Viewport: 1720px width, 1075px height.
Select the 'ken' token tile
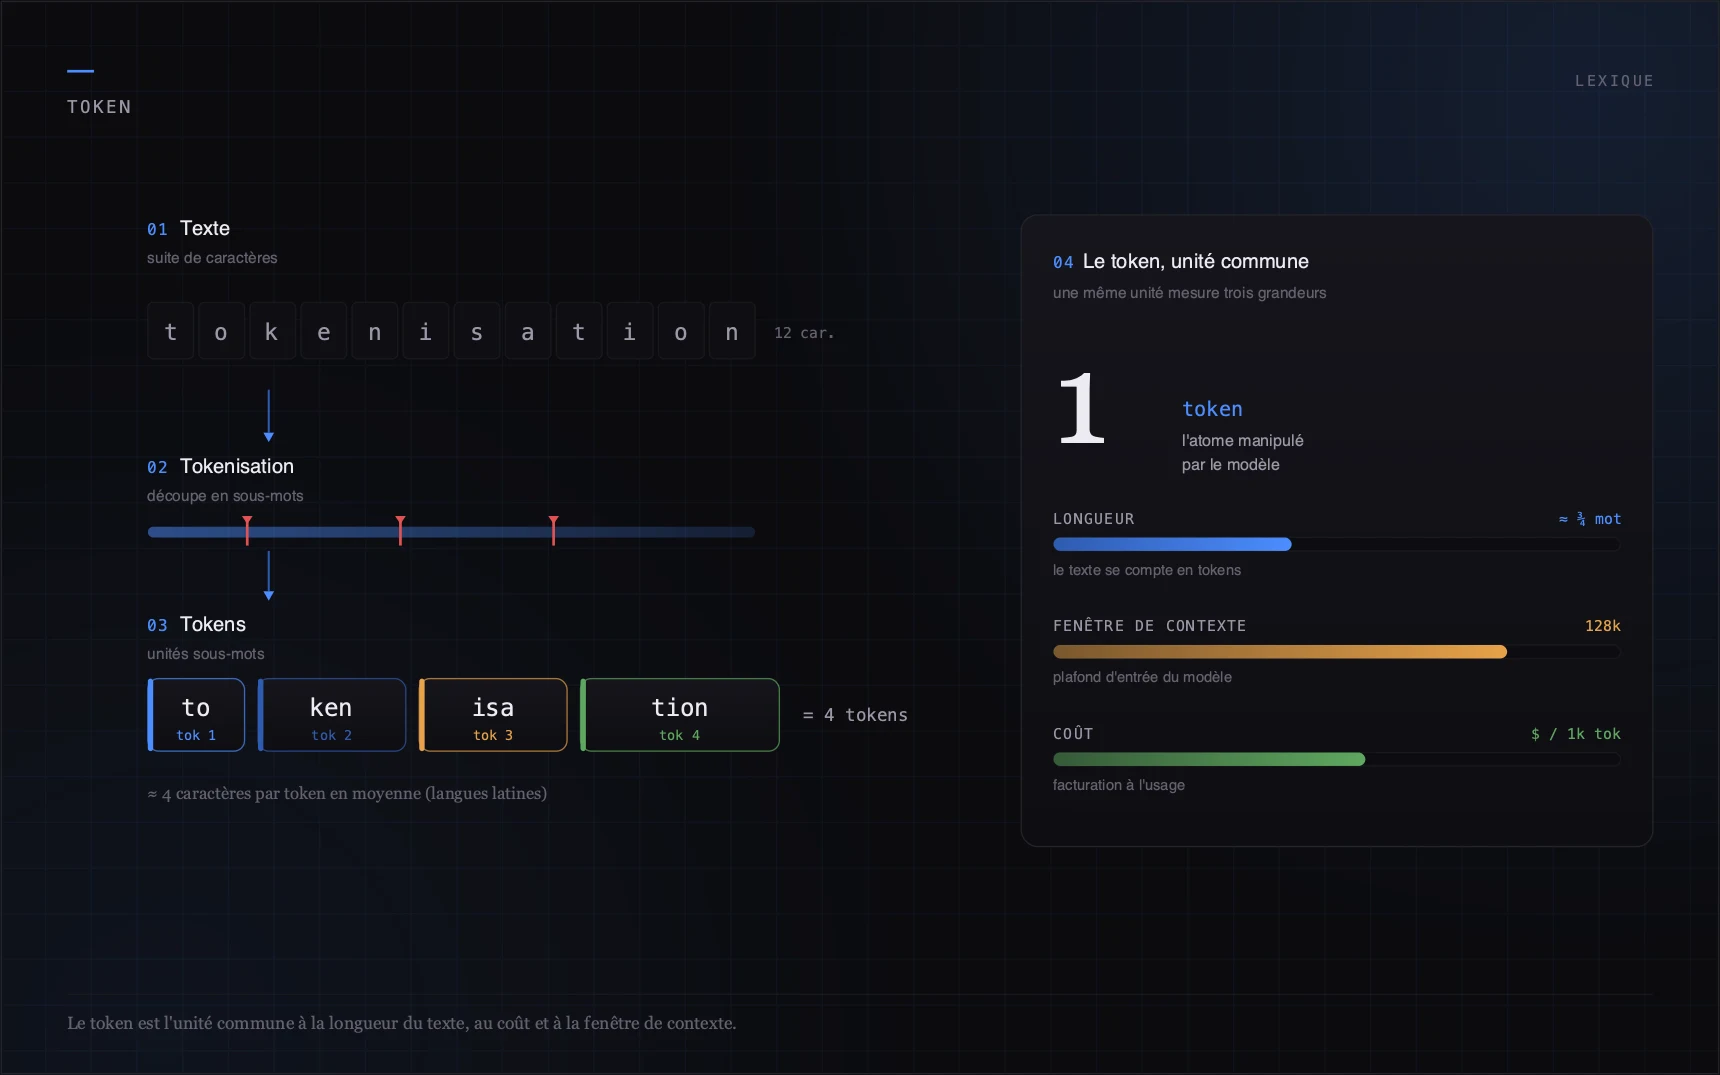pyautogui.click(x=331, y=715)
